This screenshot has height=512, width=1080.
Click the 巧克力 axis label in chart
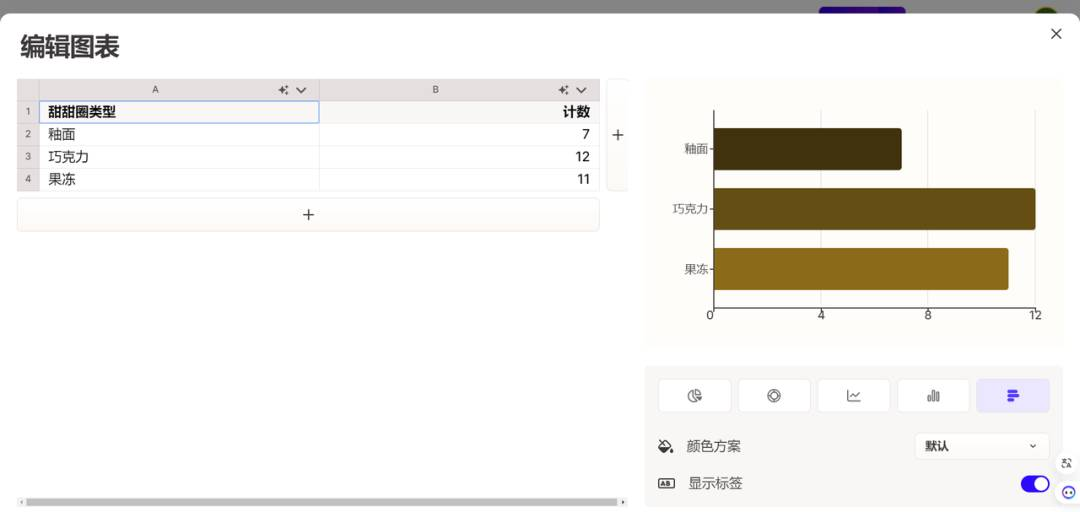(x=690, y=209)
